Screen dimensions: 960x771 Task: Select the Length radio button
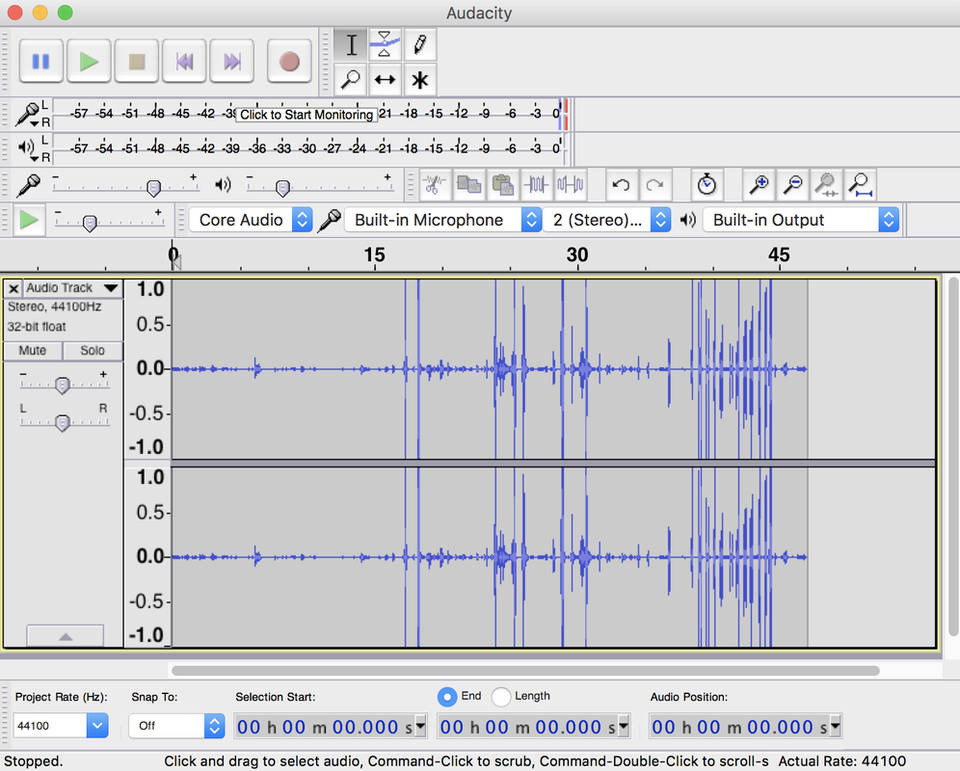[x=501, y=697]
